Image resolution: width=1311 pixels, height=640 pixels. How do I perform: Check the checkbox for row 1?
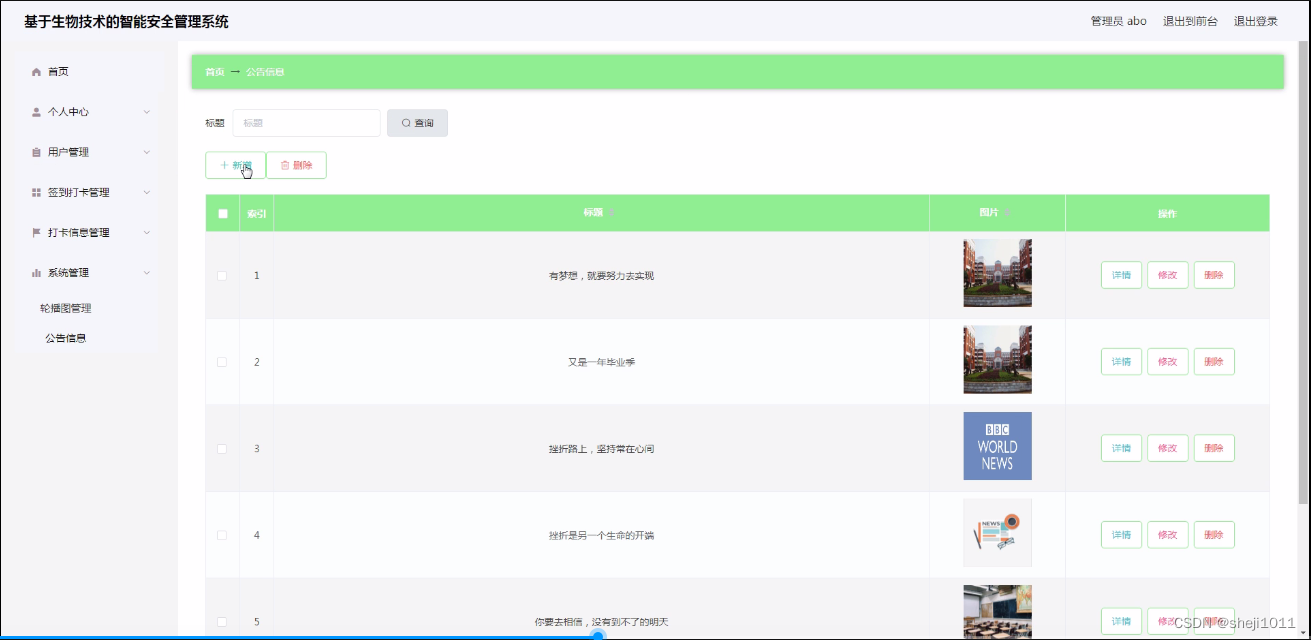(x=222, y=275)
